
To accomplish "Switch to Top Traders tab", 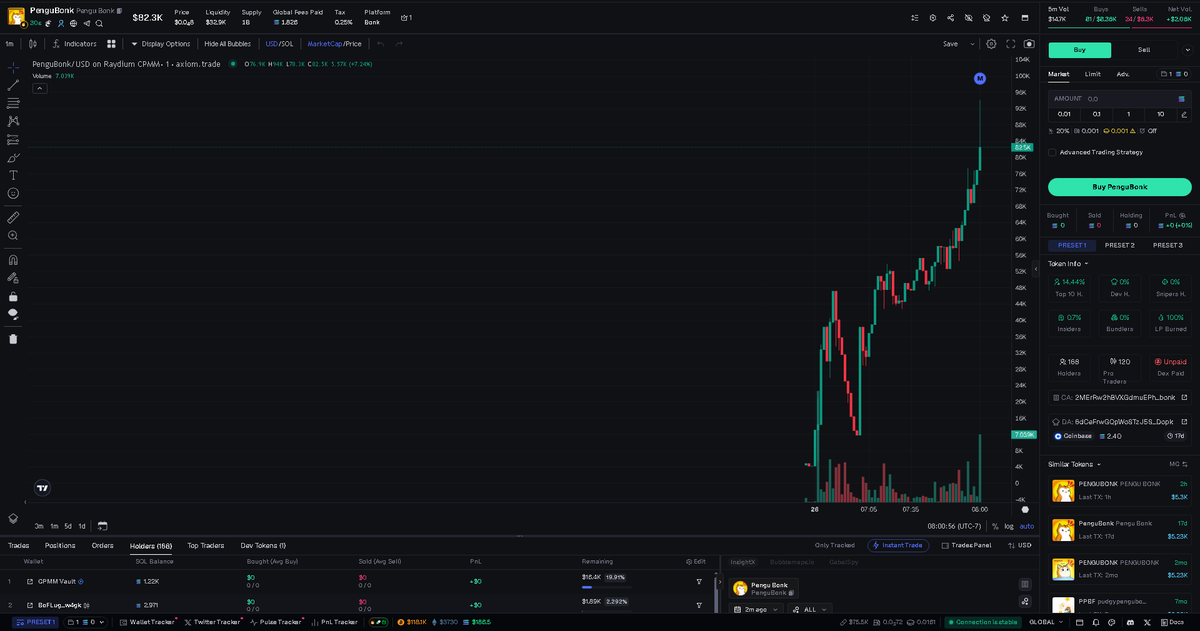I will click(x=206, y=545).
